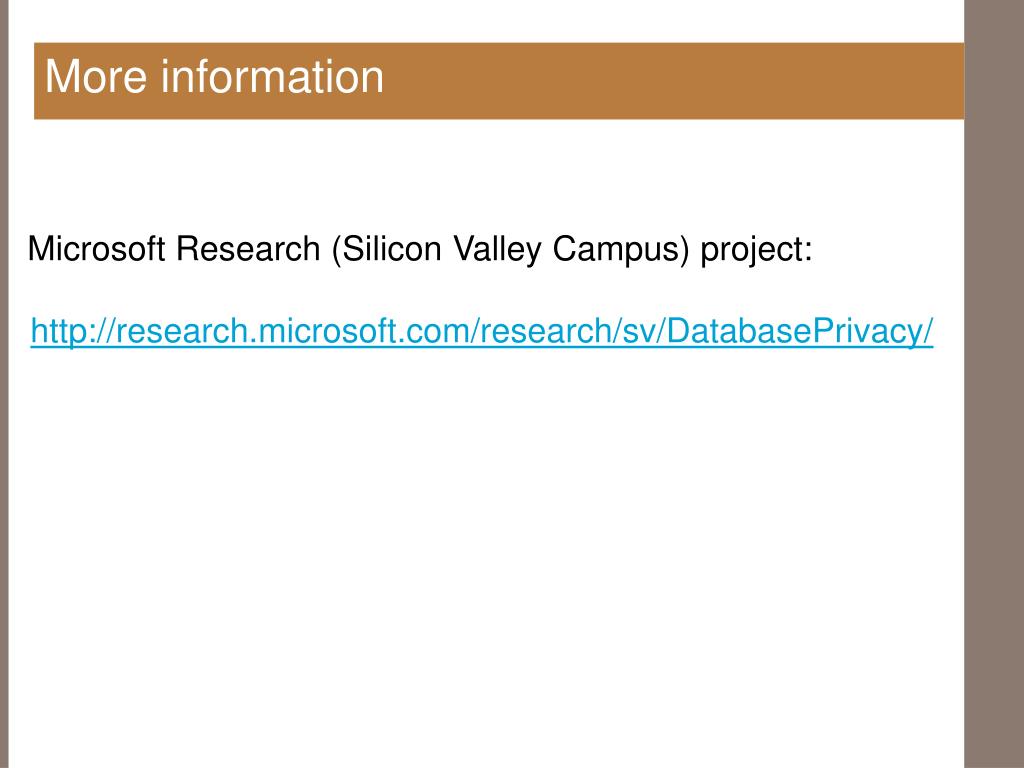Click the word 'More' in the heading
The height and width of the screenshot is (768, 1024).
click(x=96, y=77)
